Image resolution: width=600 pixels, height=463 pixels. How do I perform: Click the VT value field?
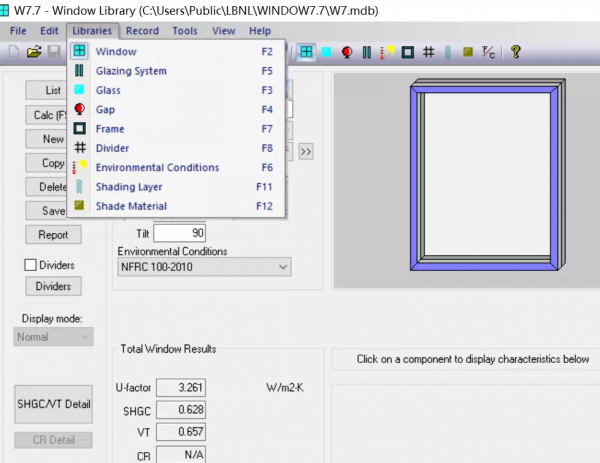point(181,432)
